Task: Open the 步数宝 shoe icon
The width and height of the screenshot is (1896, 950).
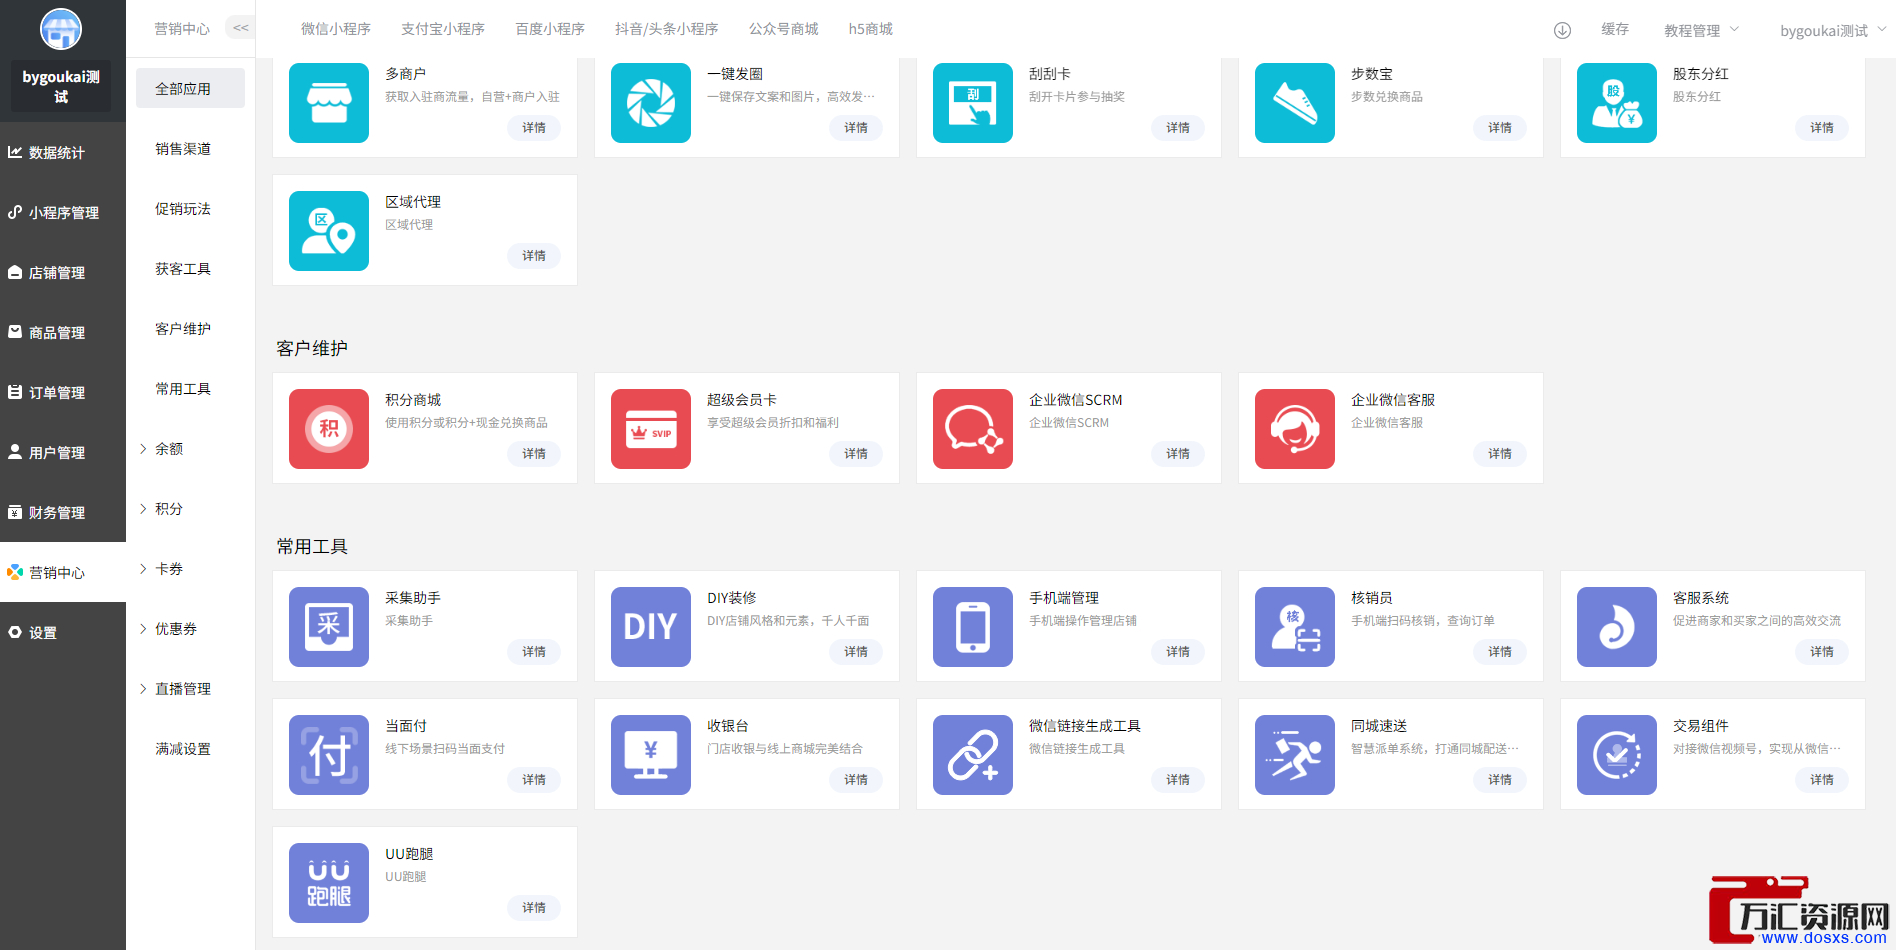Action: pos(1294,103)
